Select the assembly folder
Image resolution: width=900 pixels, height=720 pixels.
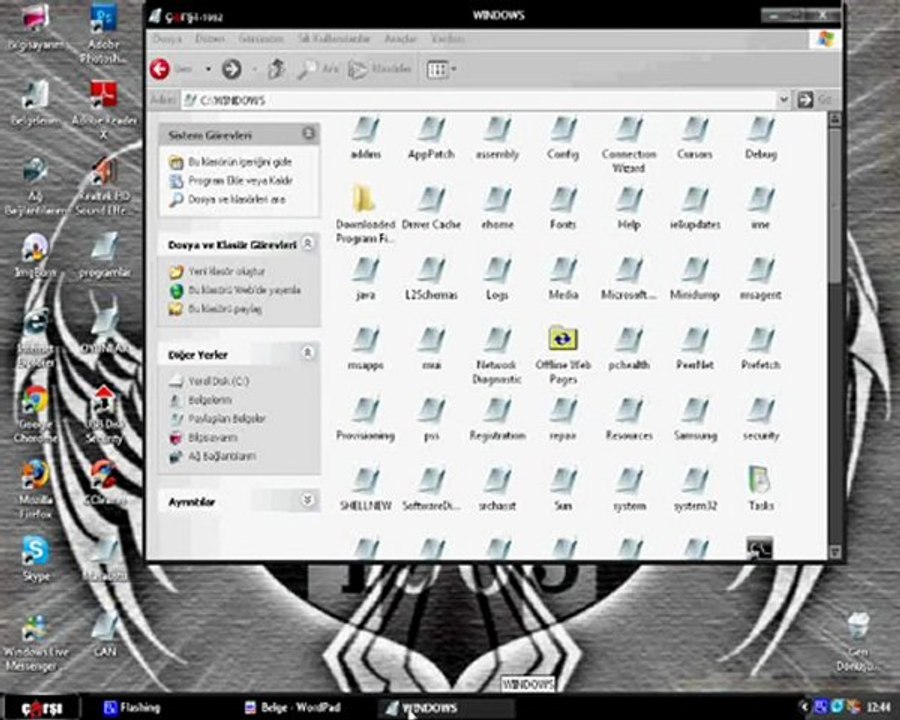(497, 138)
